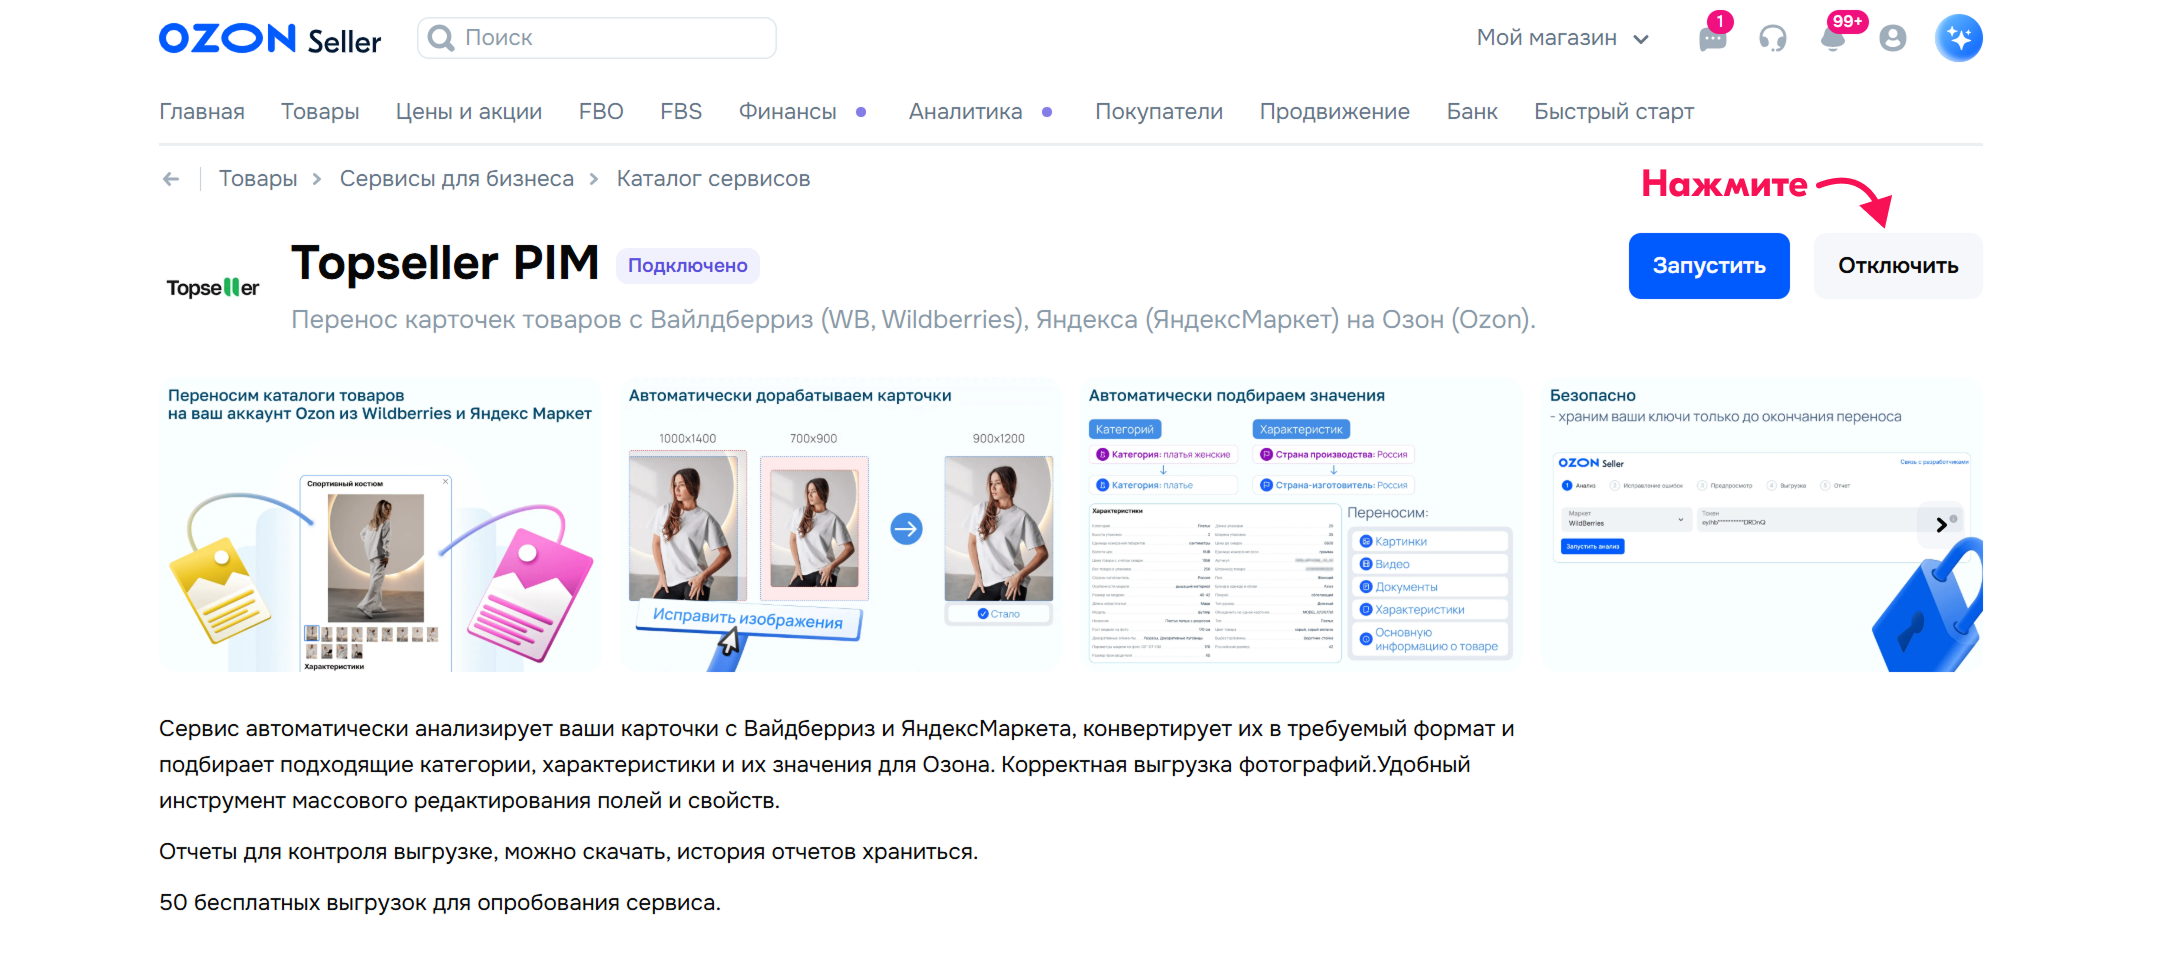Focus the Поиск search field

(x=597, y=38)
